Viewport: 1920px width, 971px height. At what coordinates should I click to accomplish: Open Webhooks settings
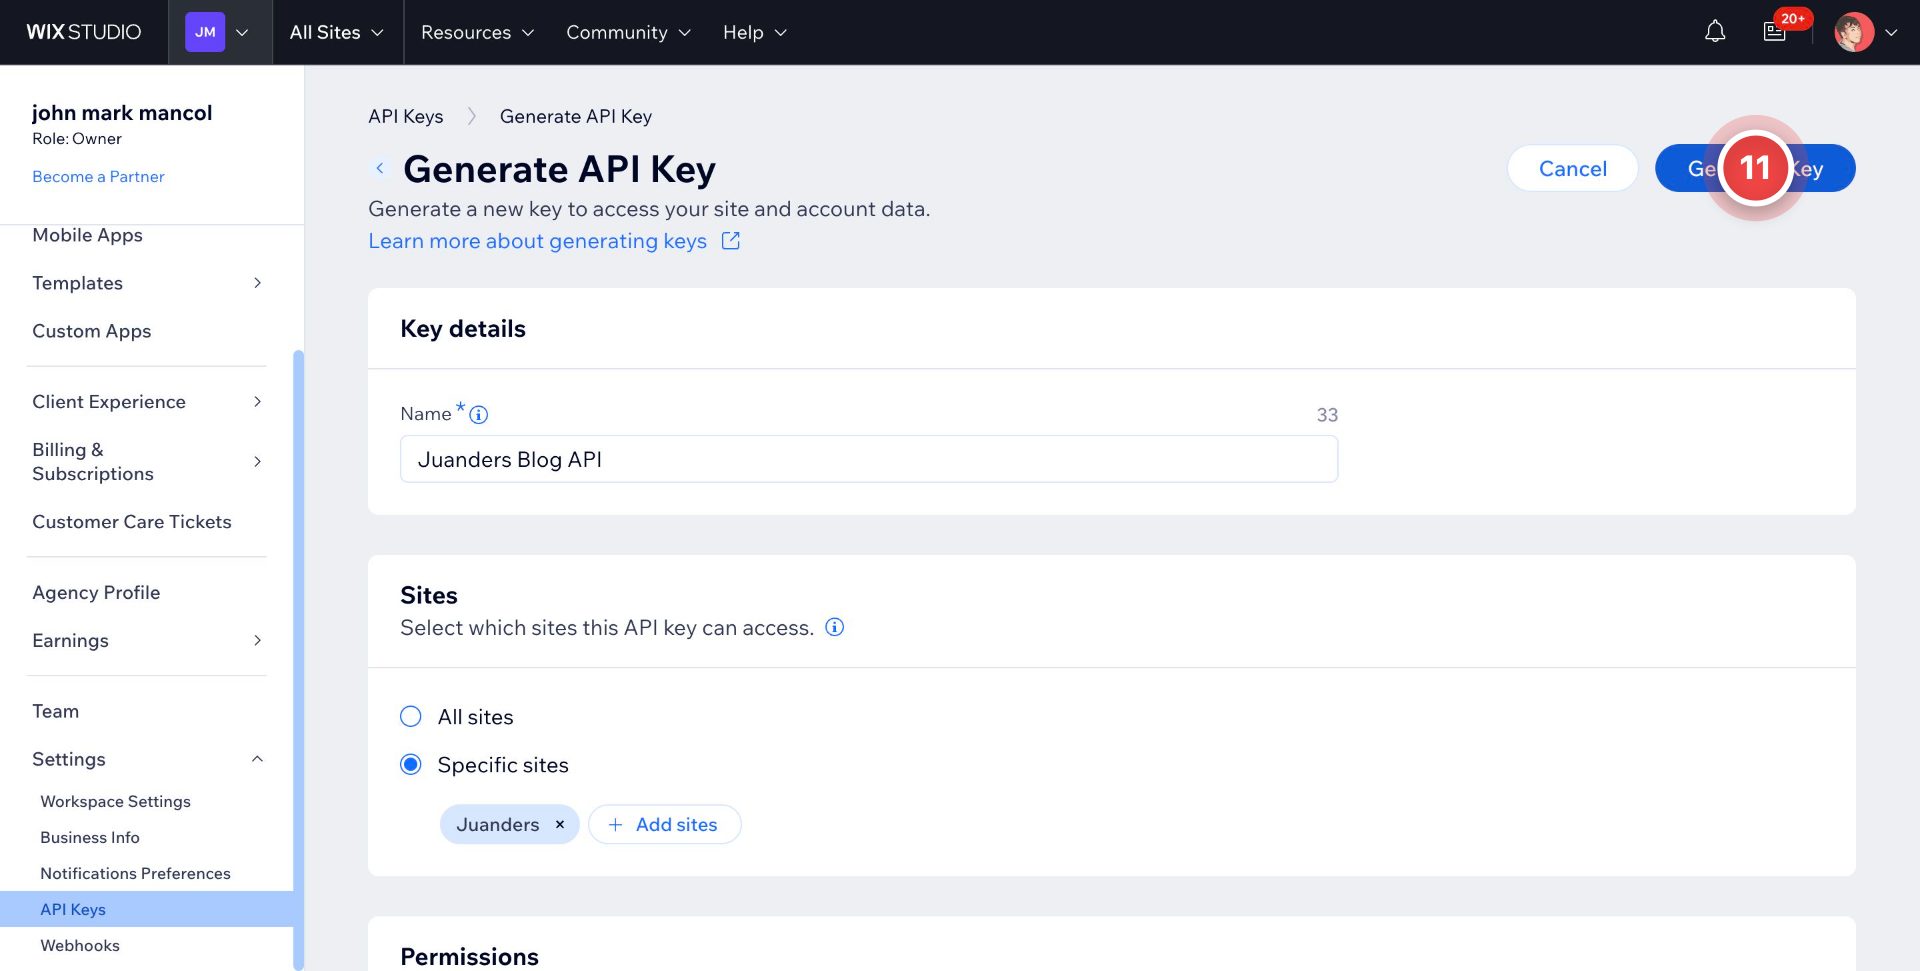point(80,945)
